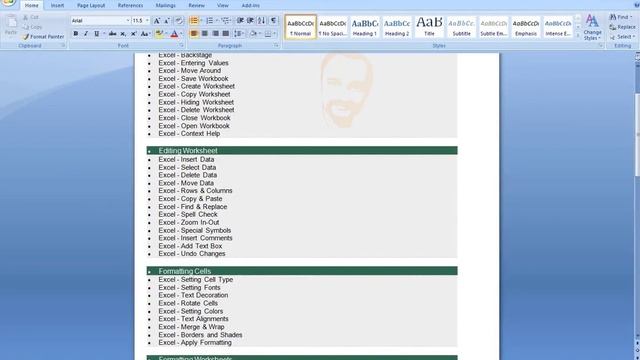This screenshot has height=360, width=640.
Task: Click the 'Excel - Merge & Wrap' line
Action: tap(191, 327)
